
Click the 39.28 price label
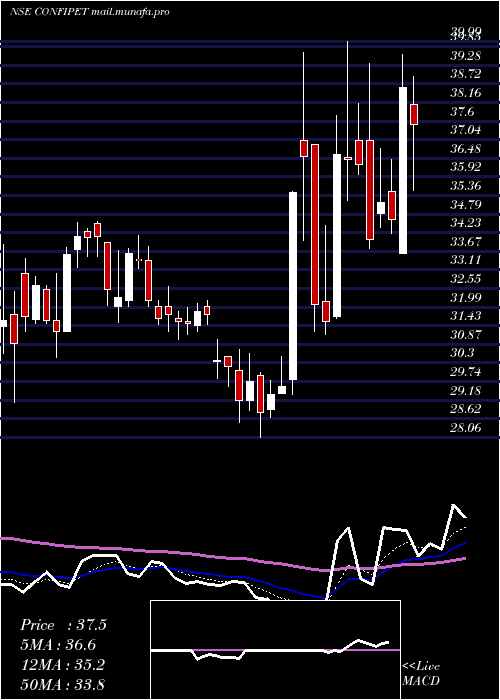(x=466, y=55)
